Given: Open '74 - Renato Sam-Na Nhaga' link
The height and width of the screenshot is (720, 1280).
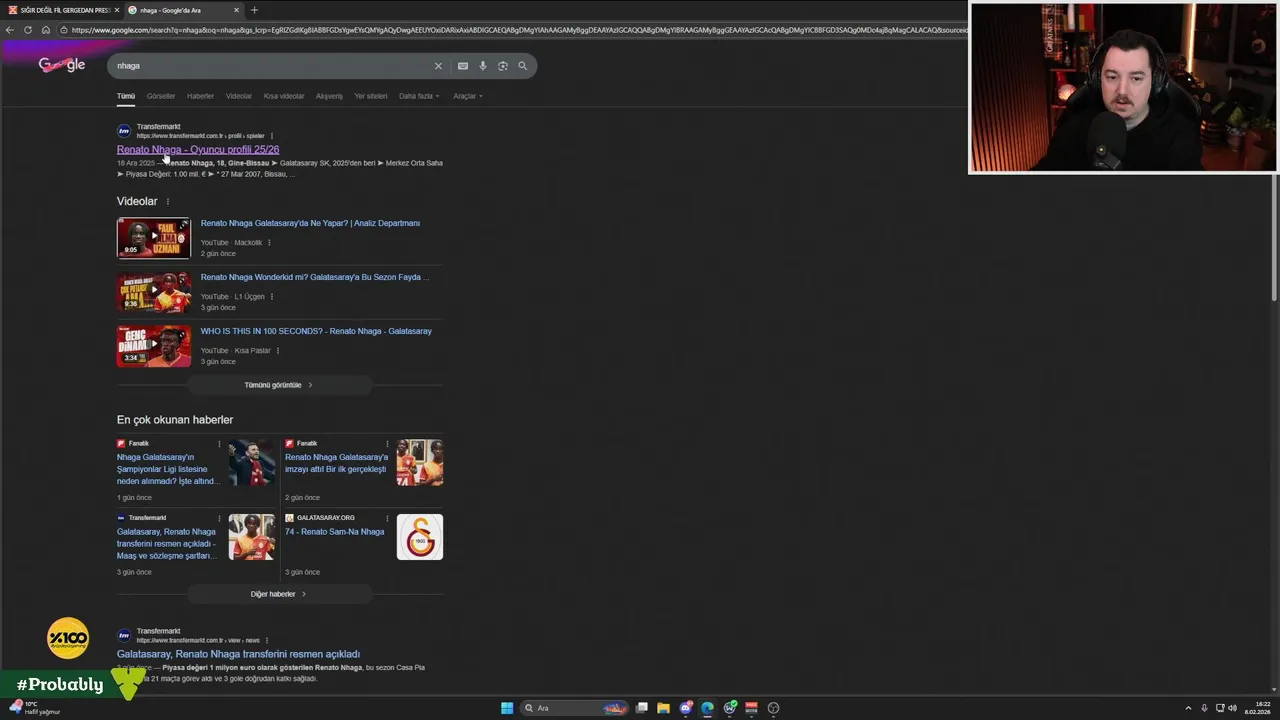Looking at the screenshot, I should (x=334, y=532).
